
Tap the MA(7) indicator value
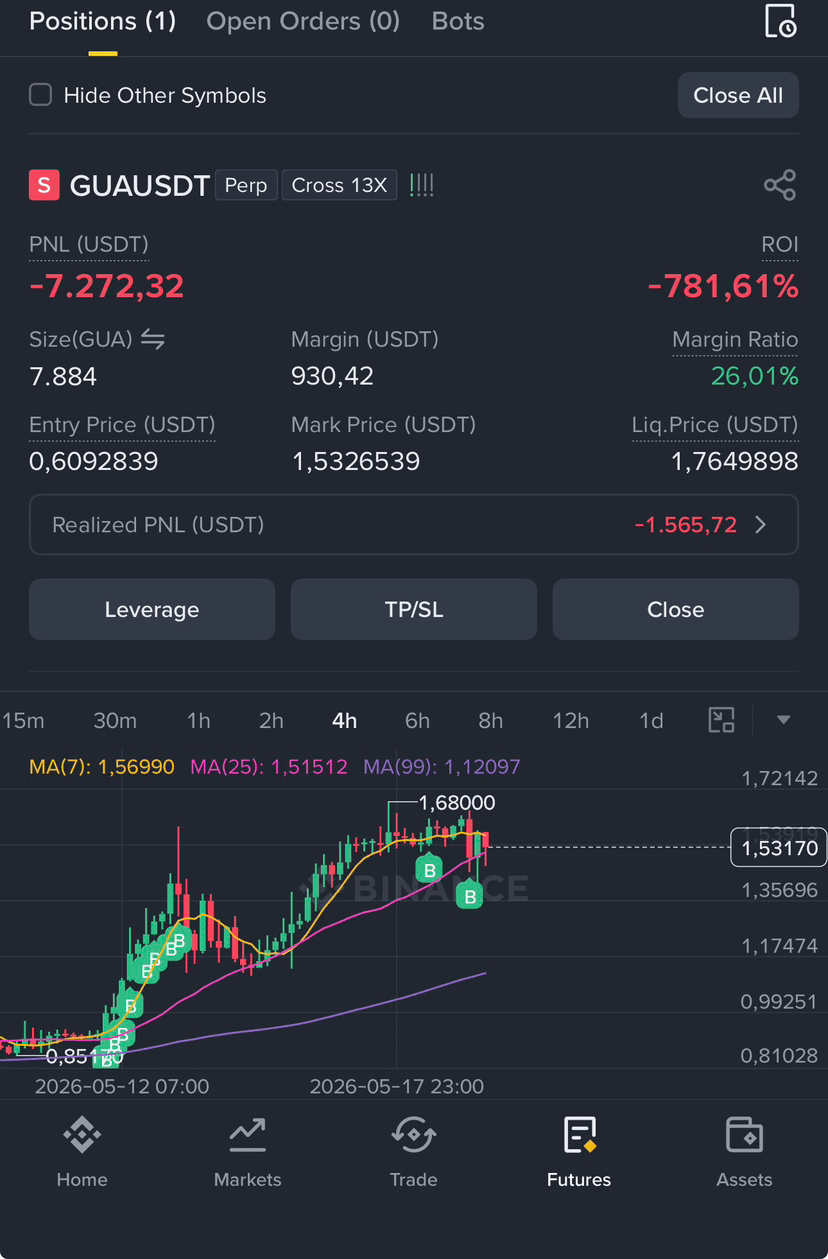(102, 767)
